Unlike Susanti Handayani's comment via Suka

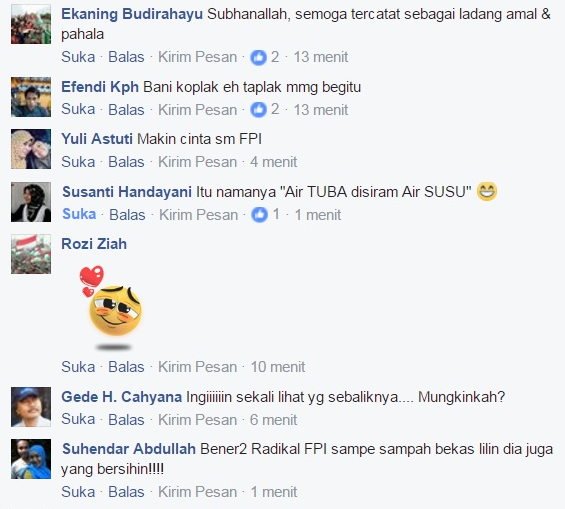coord(79,214)
